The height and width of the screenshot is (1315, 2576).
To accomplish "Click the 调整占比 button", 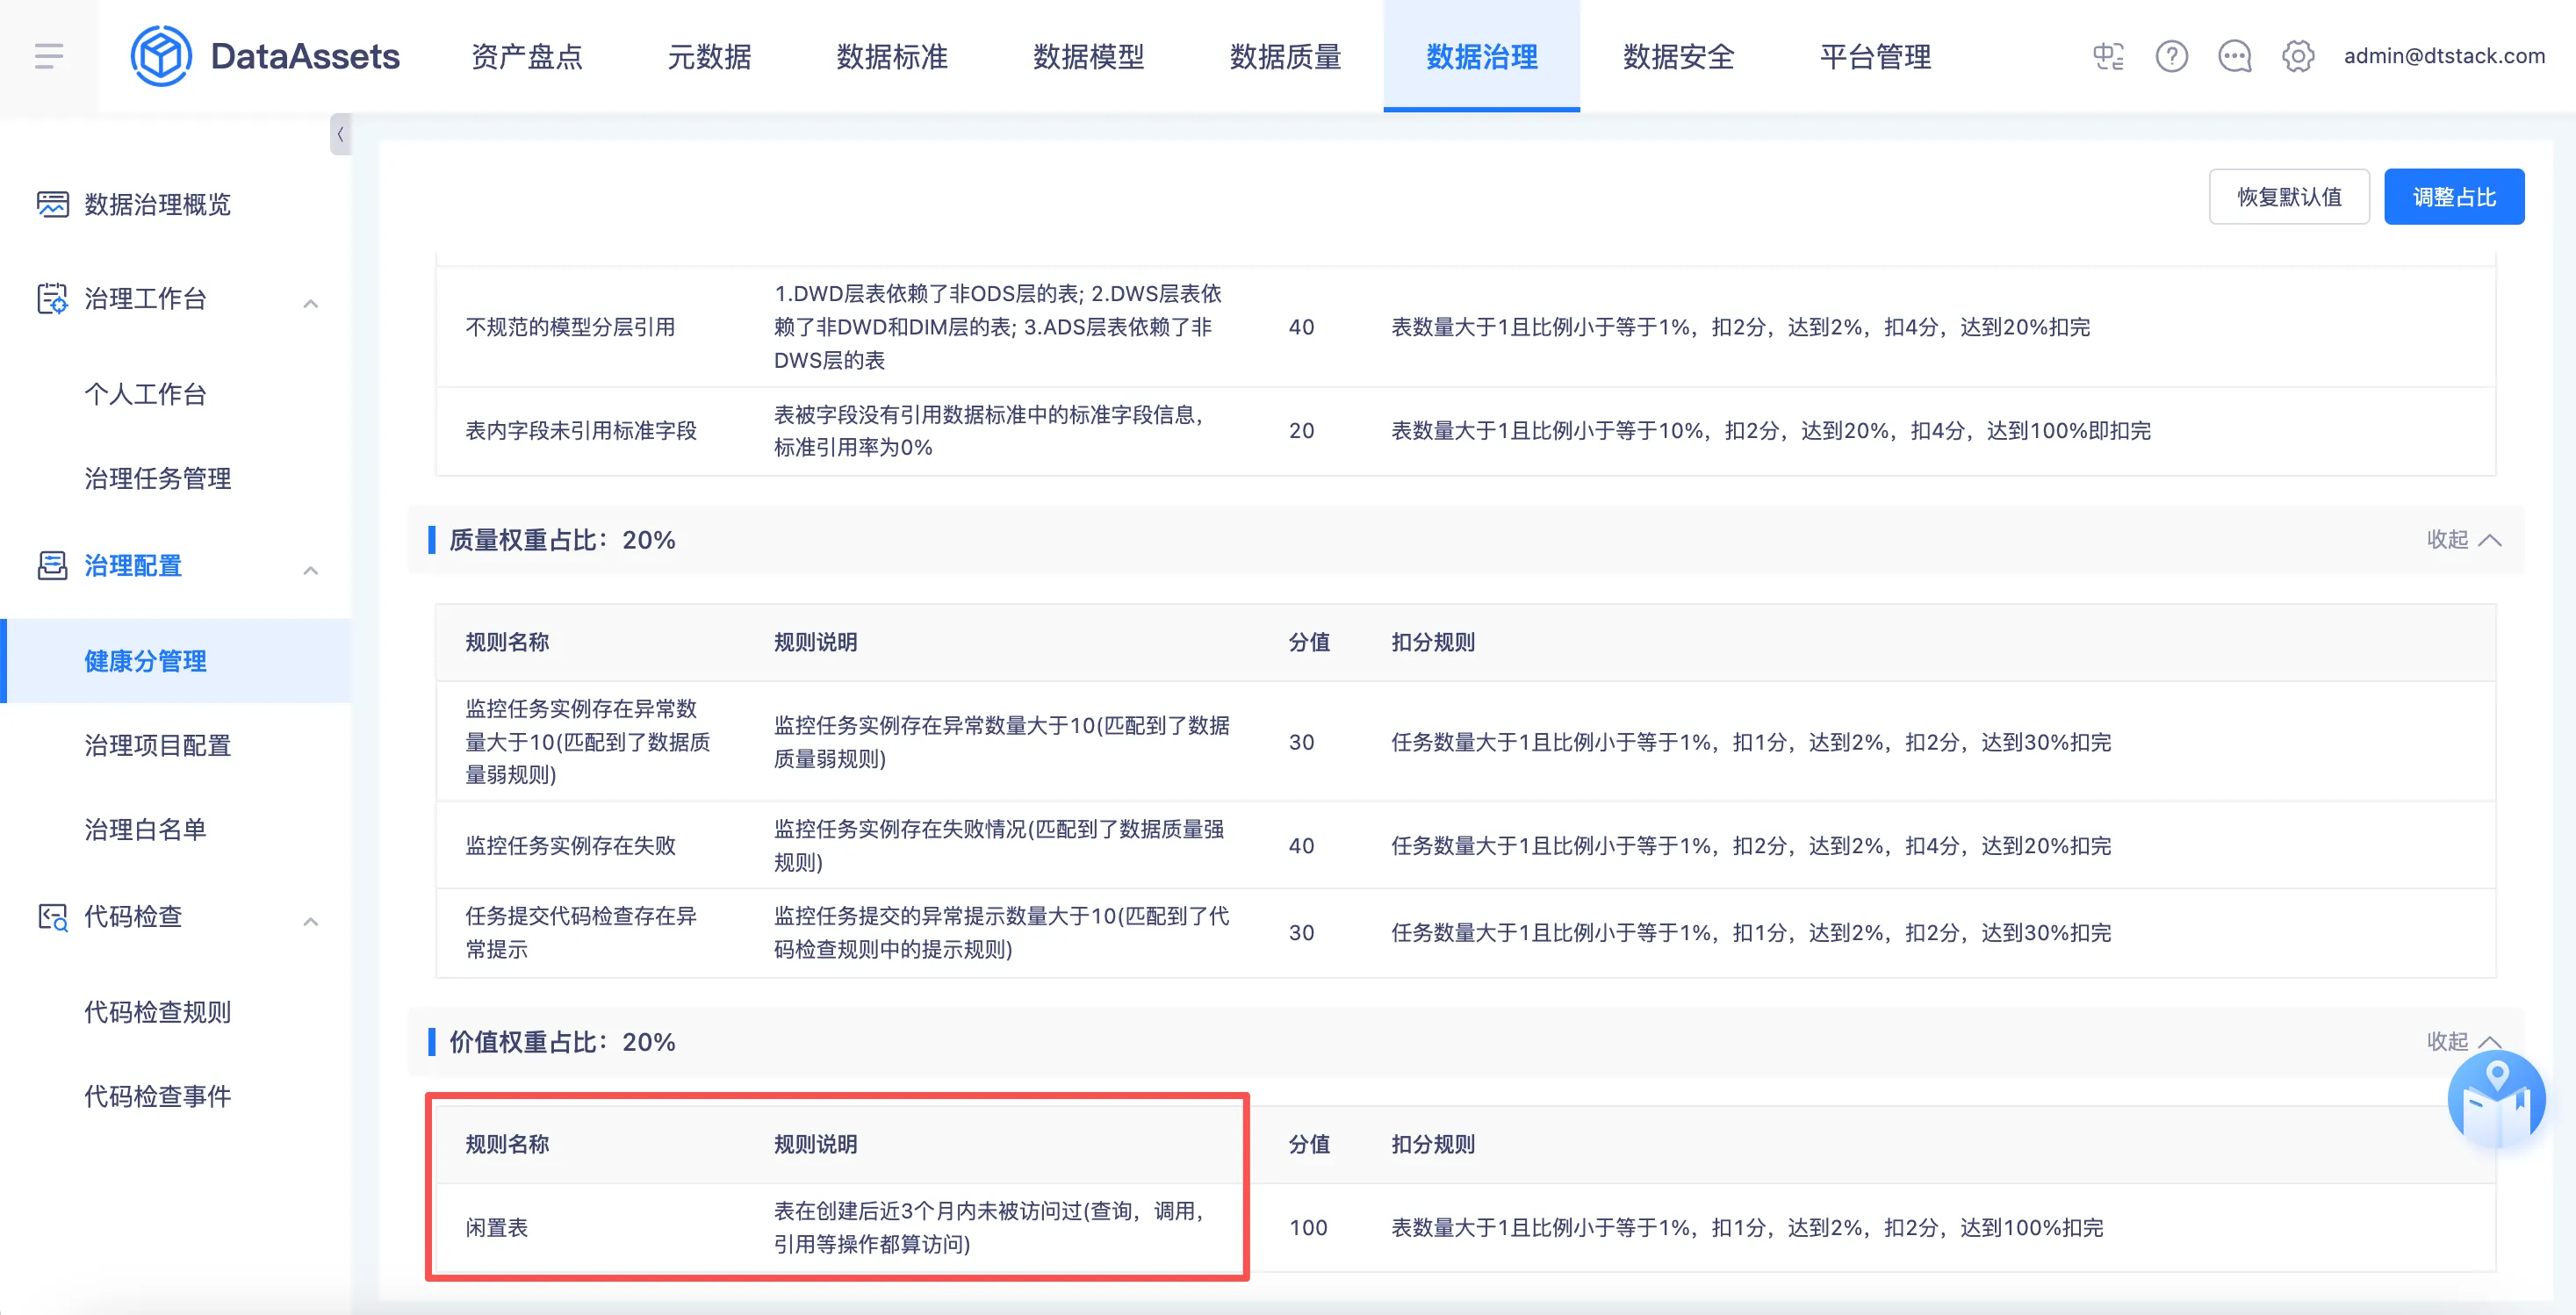I will [2453, 197].
